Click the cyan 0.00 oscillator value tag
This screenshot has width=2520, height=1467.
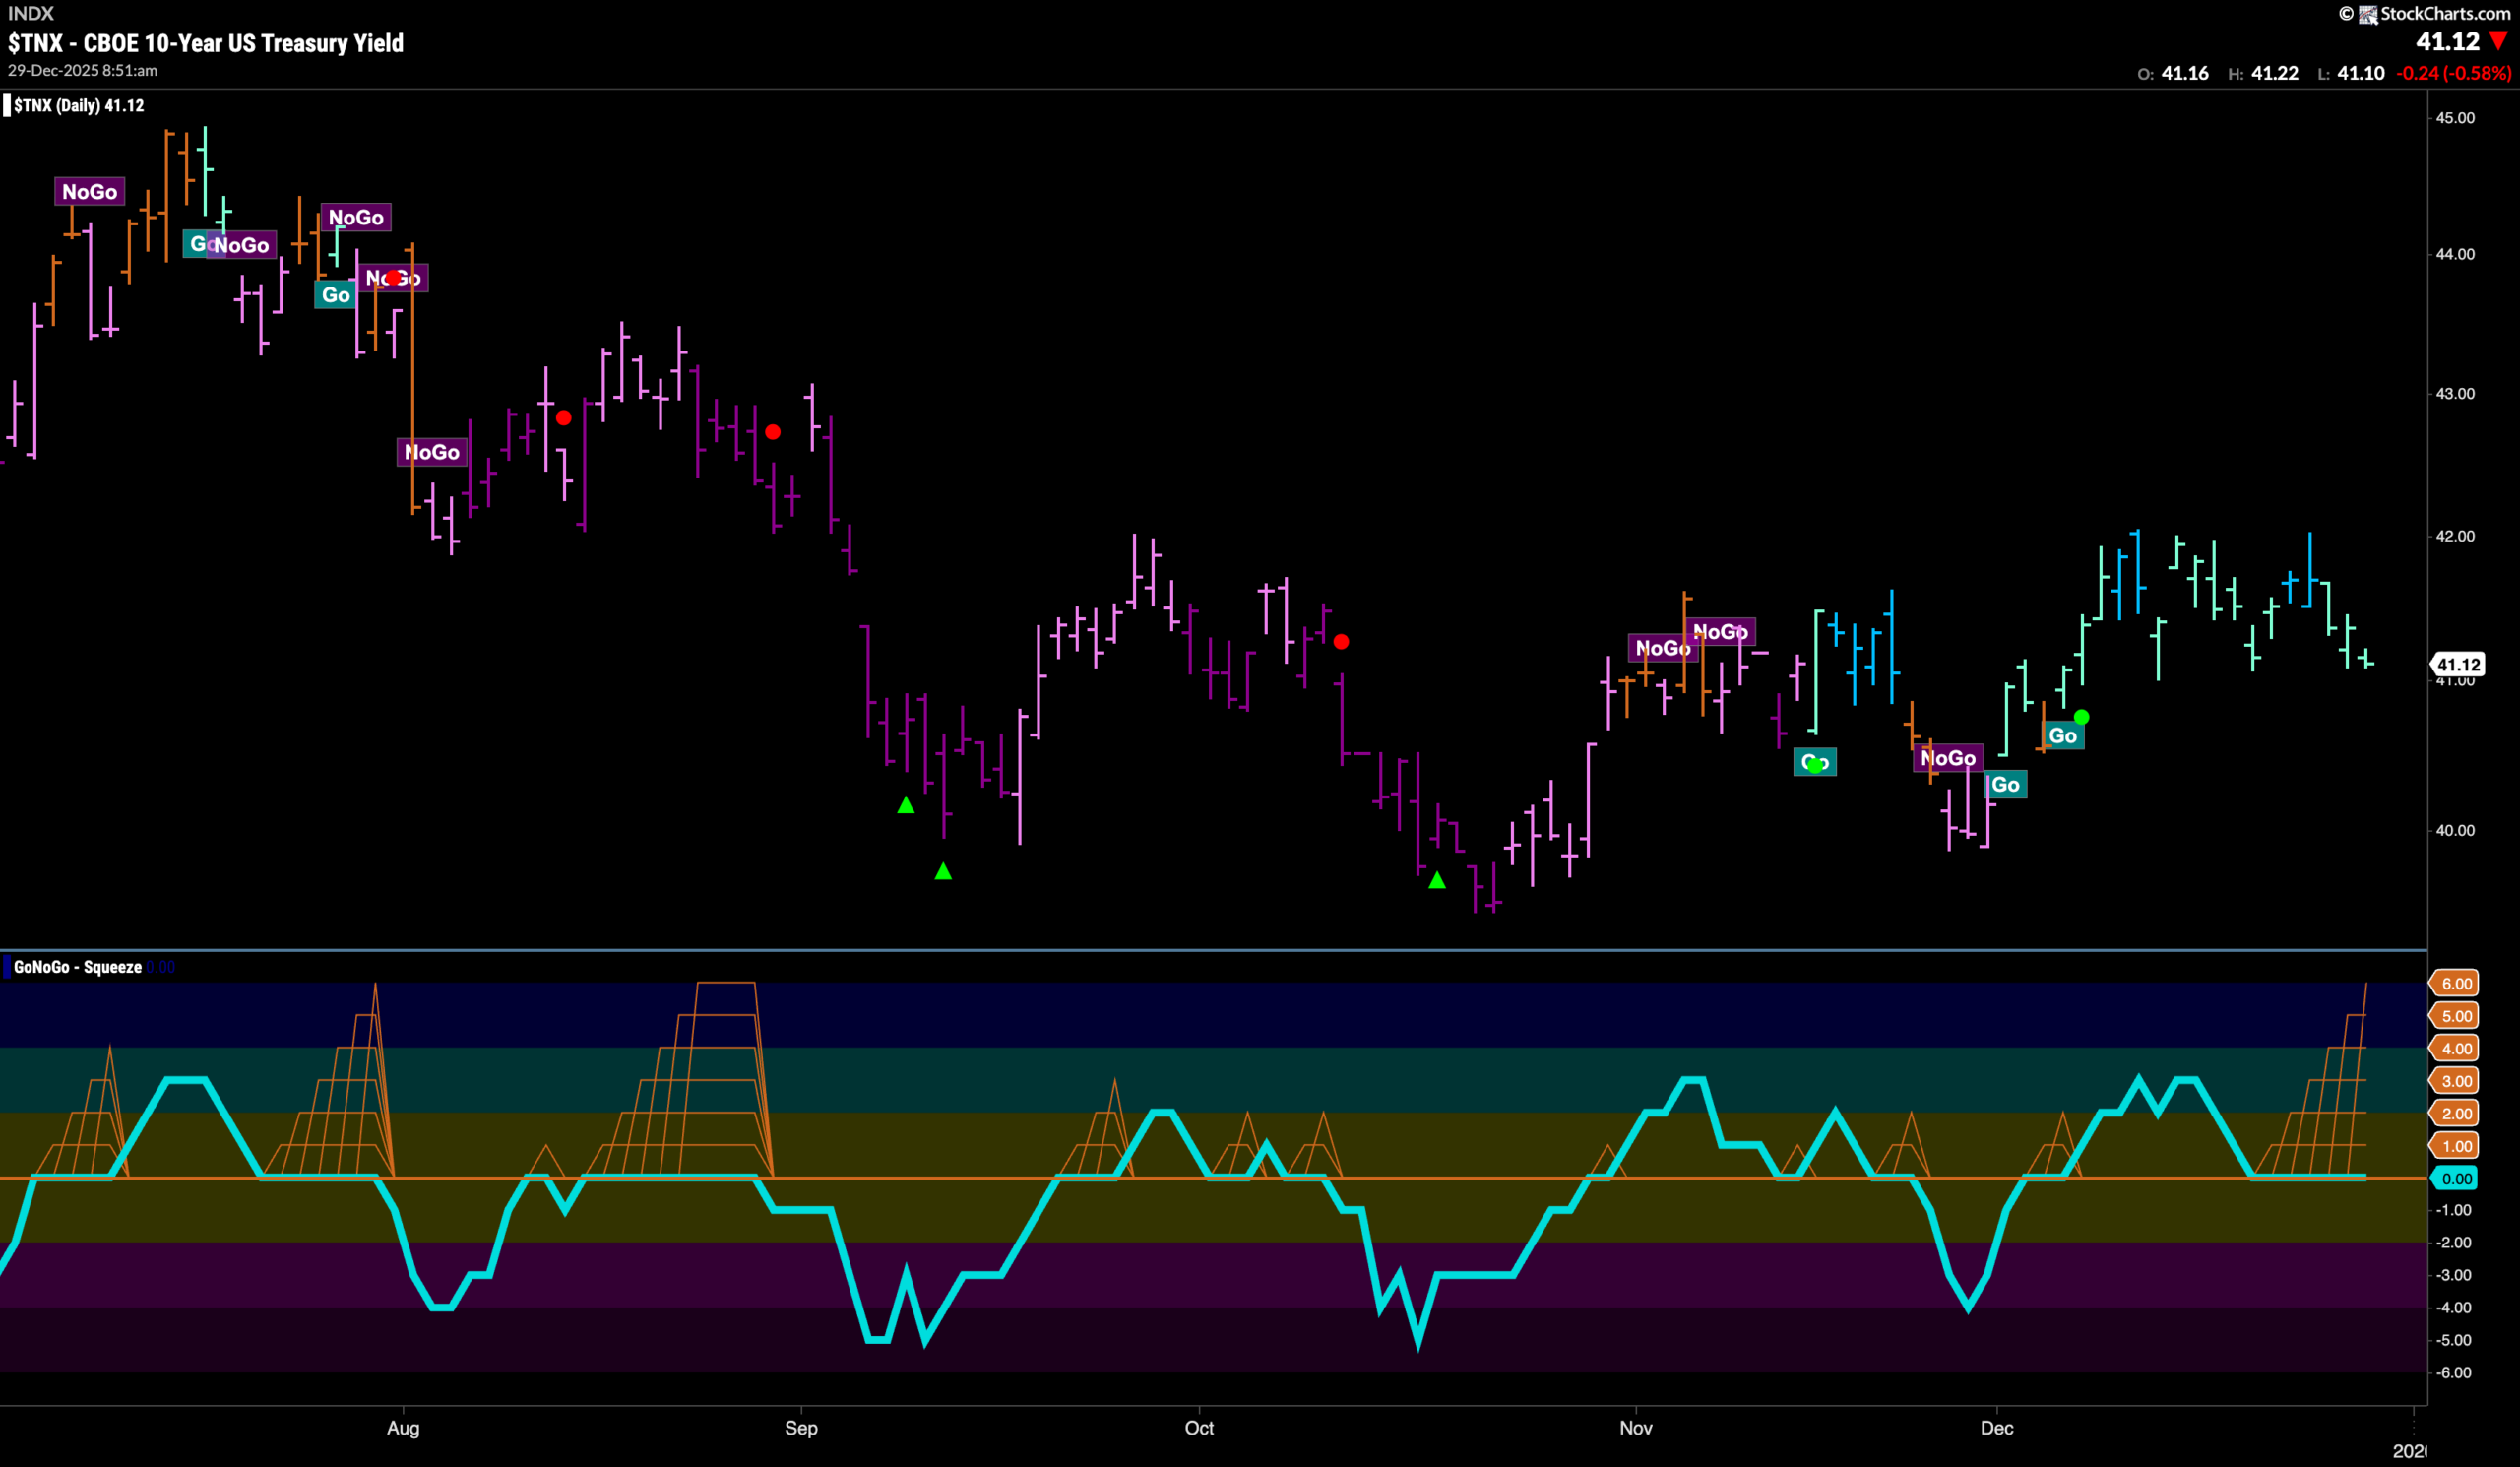tap(2456, 1178)
